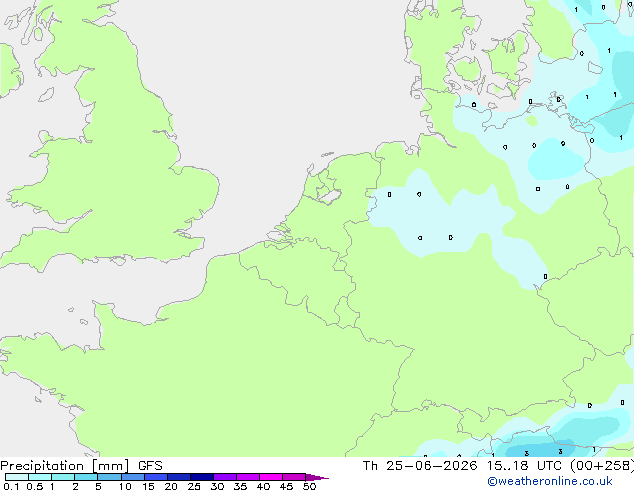Click the 0.1–0.5 mm palest legend swatch

pos(17,477)
